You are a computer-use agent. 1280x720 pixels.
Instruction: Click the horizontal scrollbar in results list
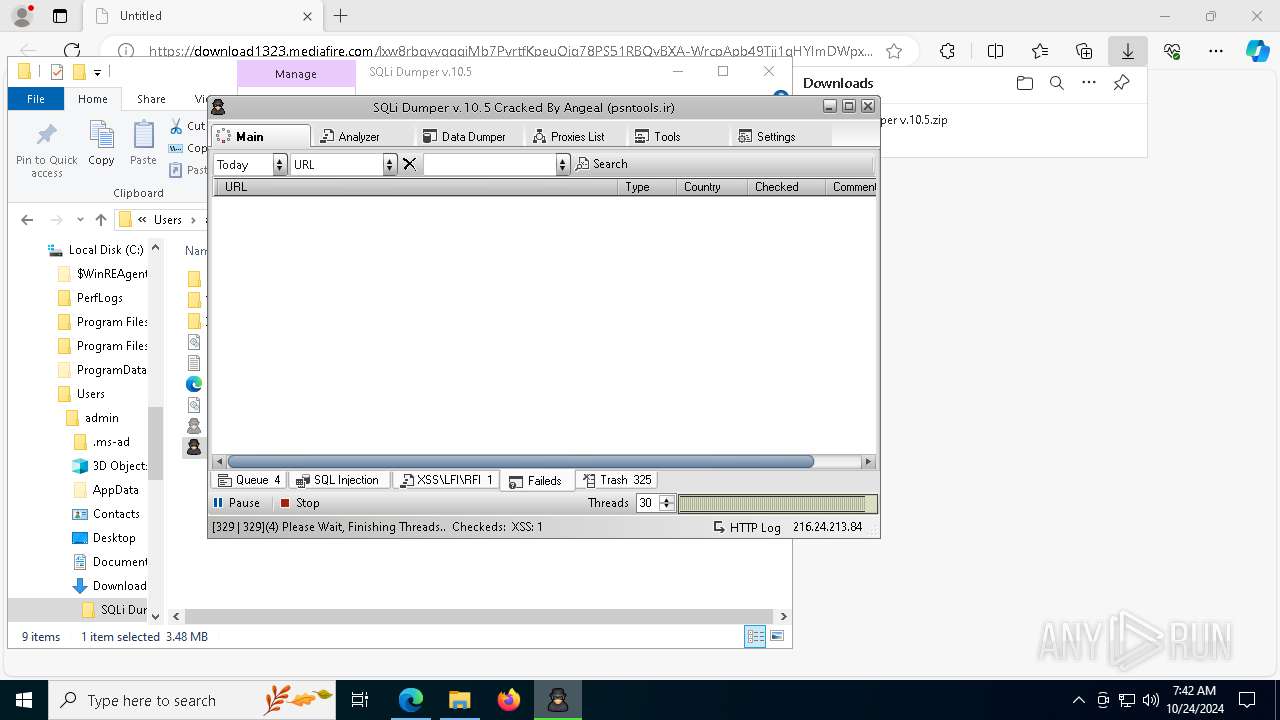[x=521, y=462]
